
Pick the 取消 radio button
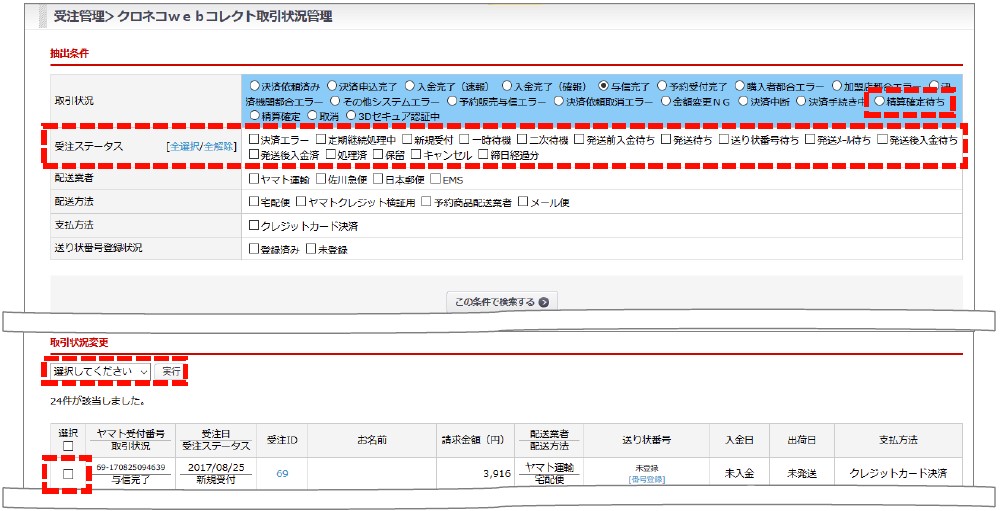(x=313, y=116)
